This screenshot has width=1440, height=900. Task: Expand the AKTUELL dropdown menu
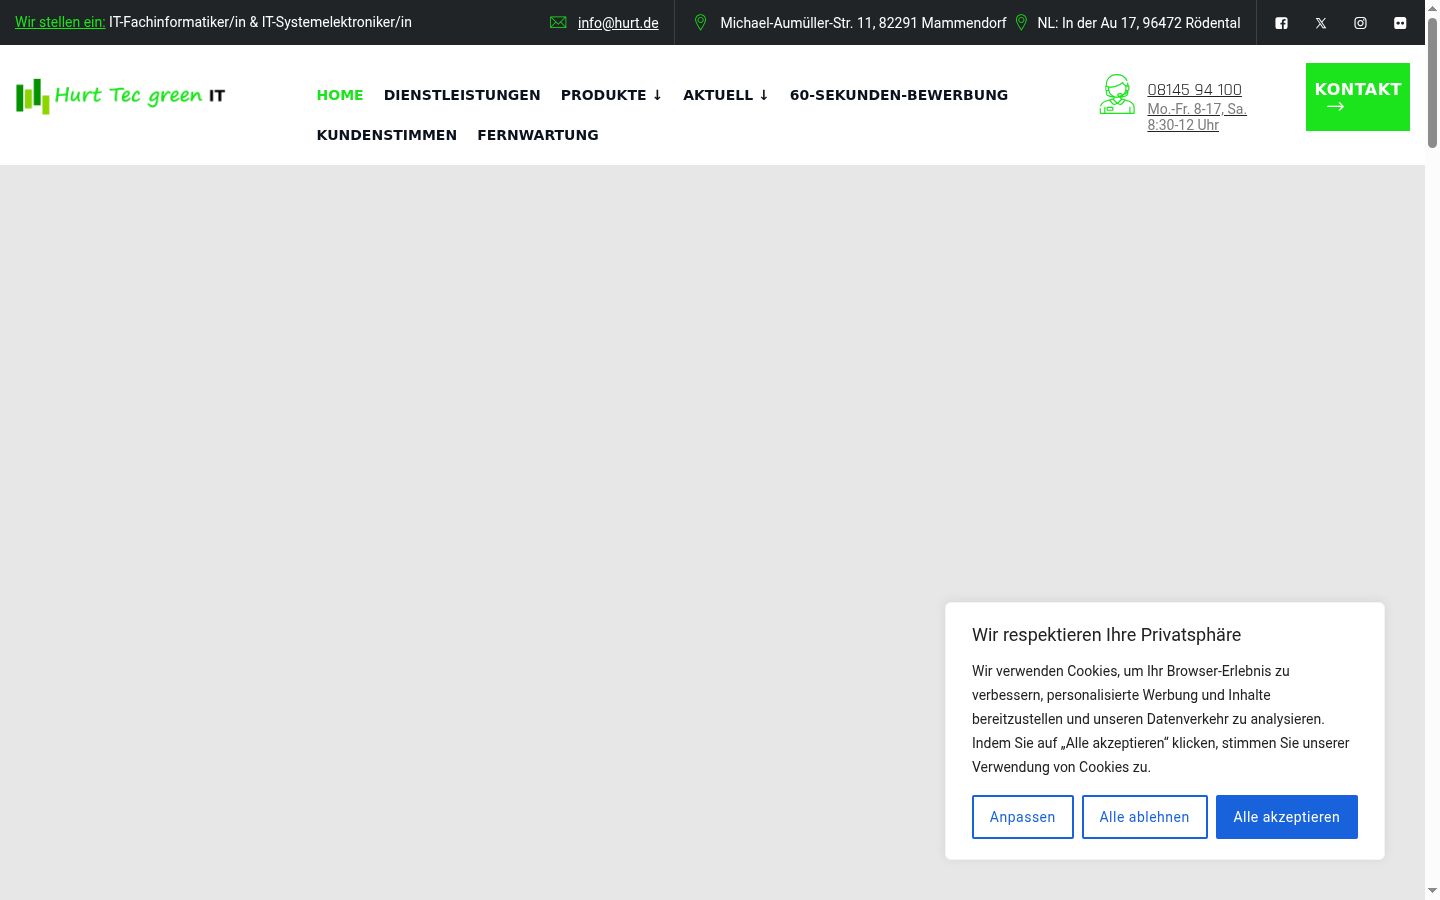click(726, 95)
